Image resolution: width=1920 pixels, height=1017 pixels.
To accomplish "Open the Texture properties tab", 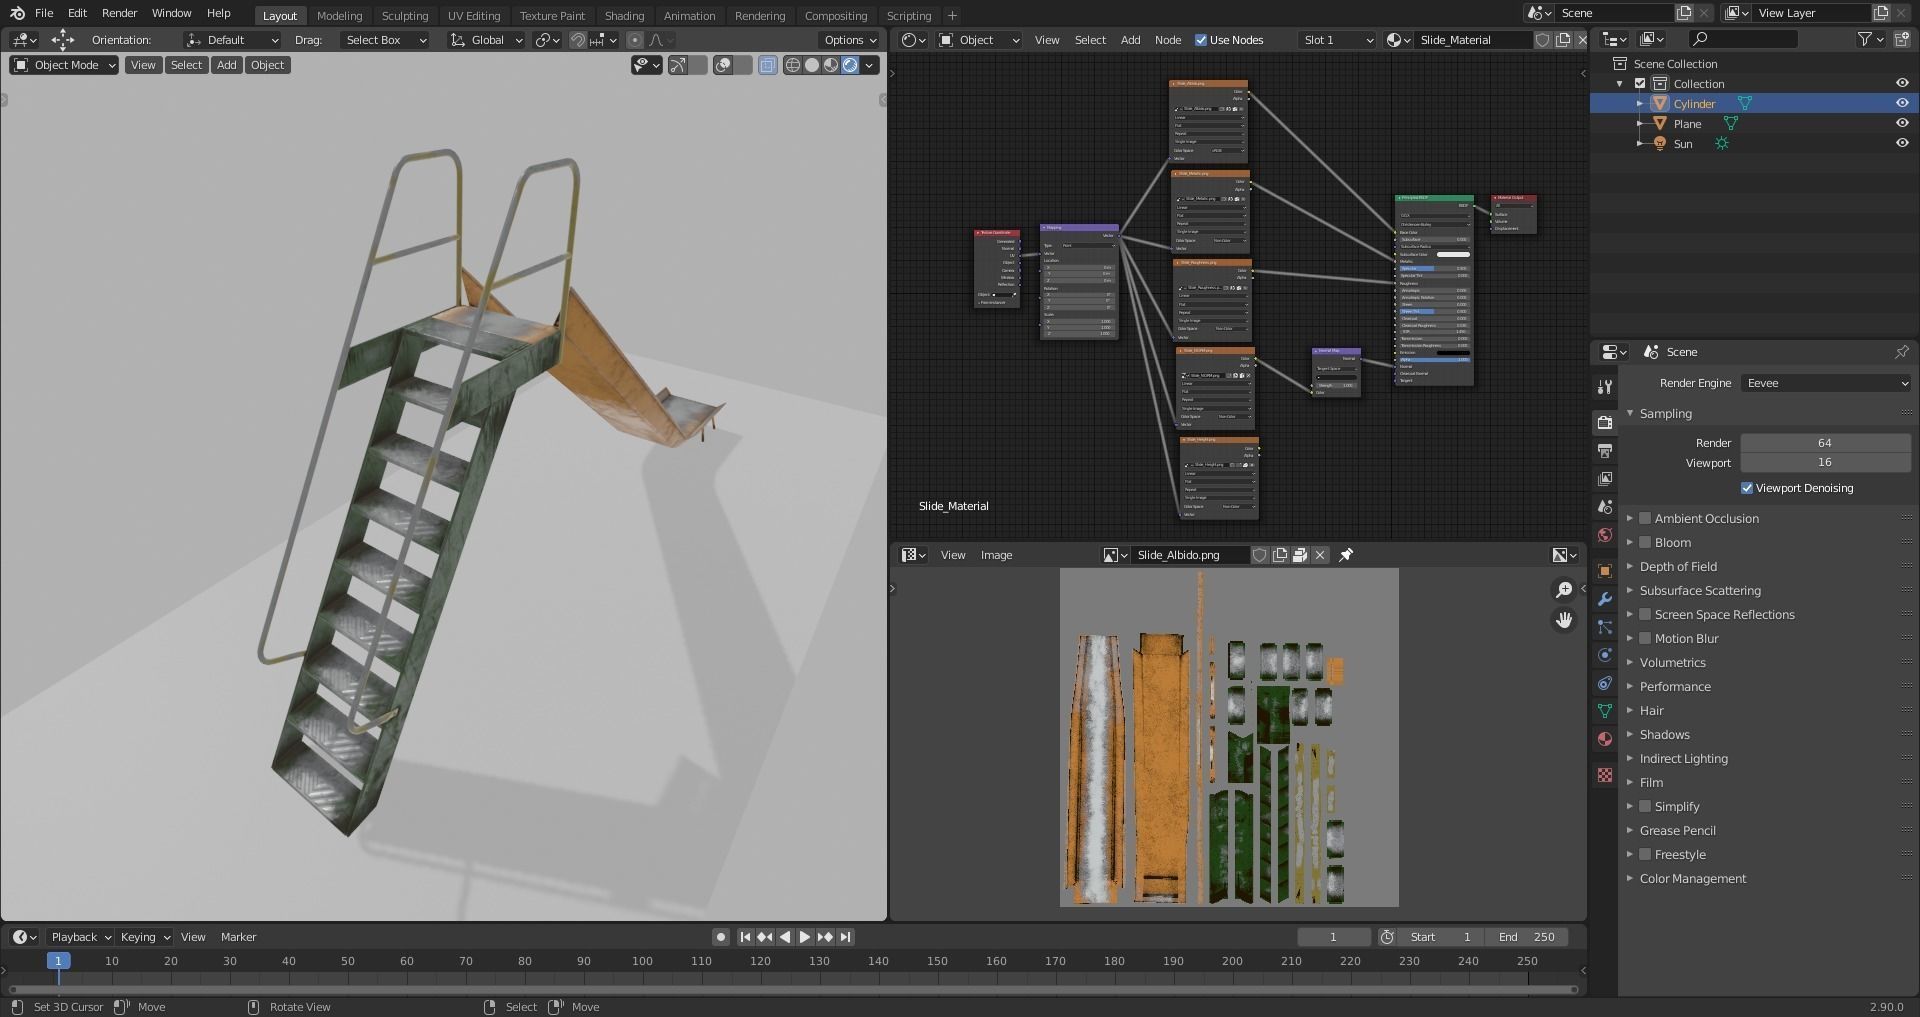I will tap(1605, 775).
